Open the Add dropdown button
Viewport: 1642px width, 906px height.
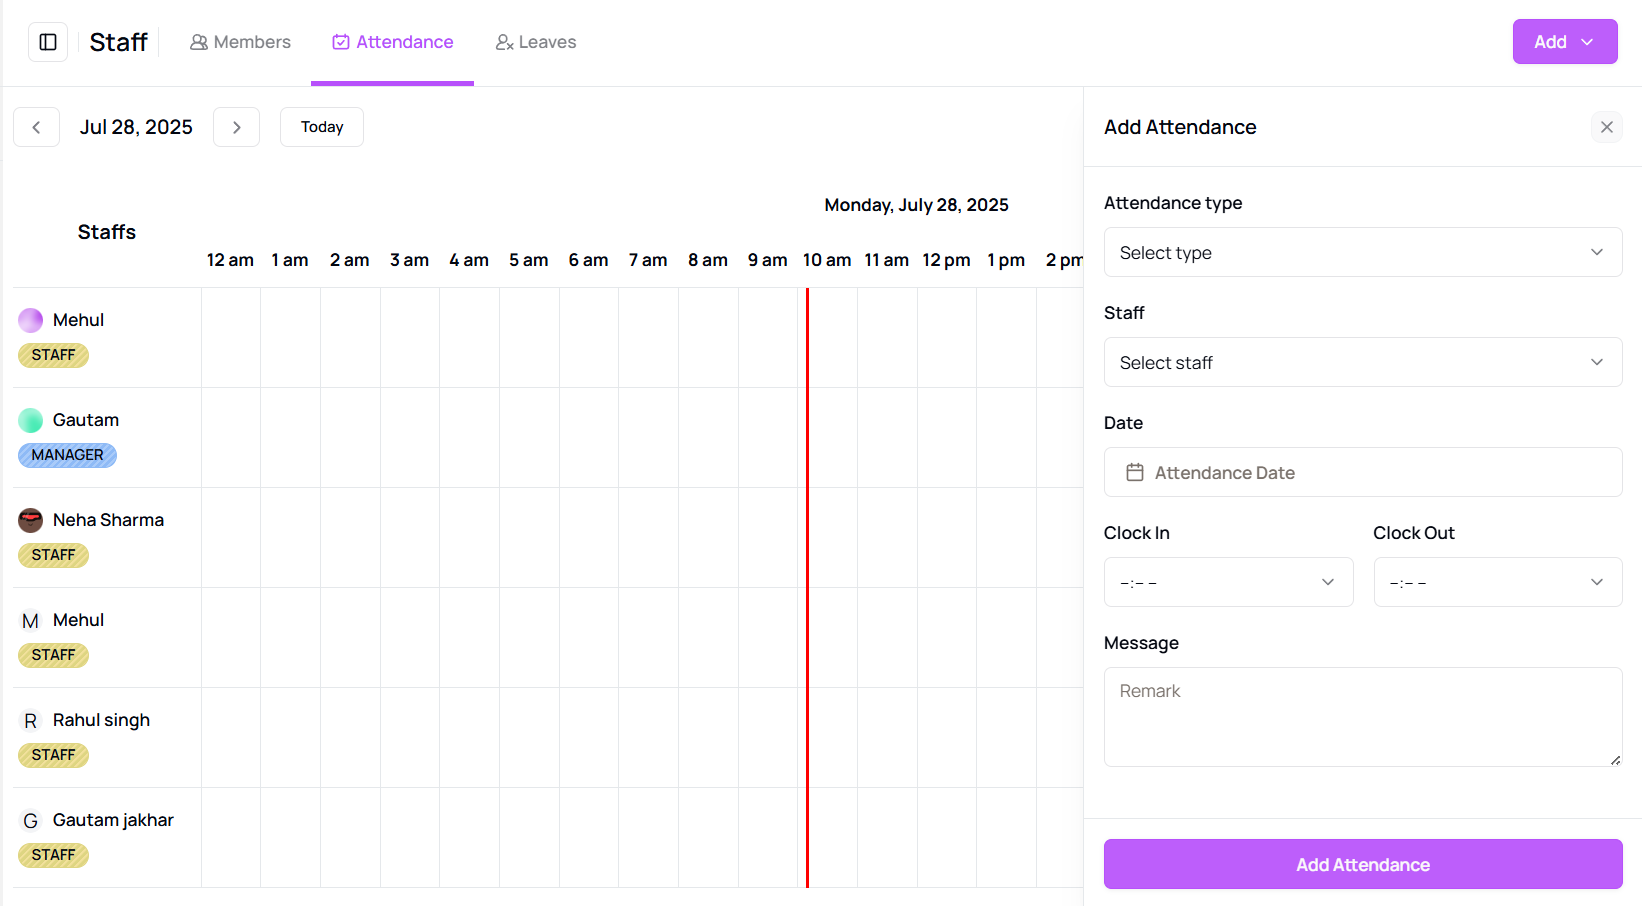click(1564, 42)
